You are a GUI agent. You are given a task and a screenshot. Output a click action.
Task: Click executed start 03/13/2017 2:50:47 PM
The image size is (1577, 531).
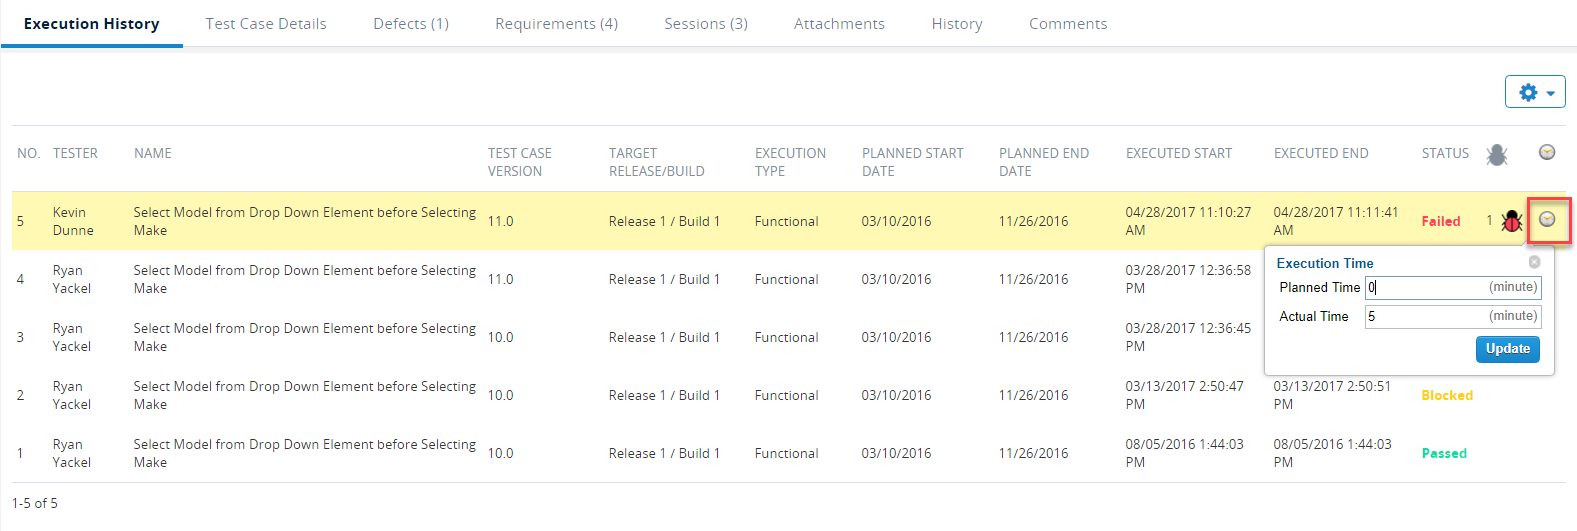click(1184, 395)
